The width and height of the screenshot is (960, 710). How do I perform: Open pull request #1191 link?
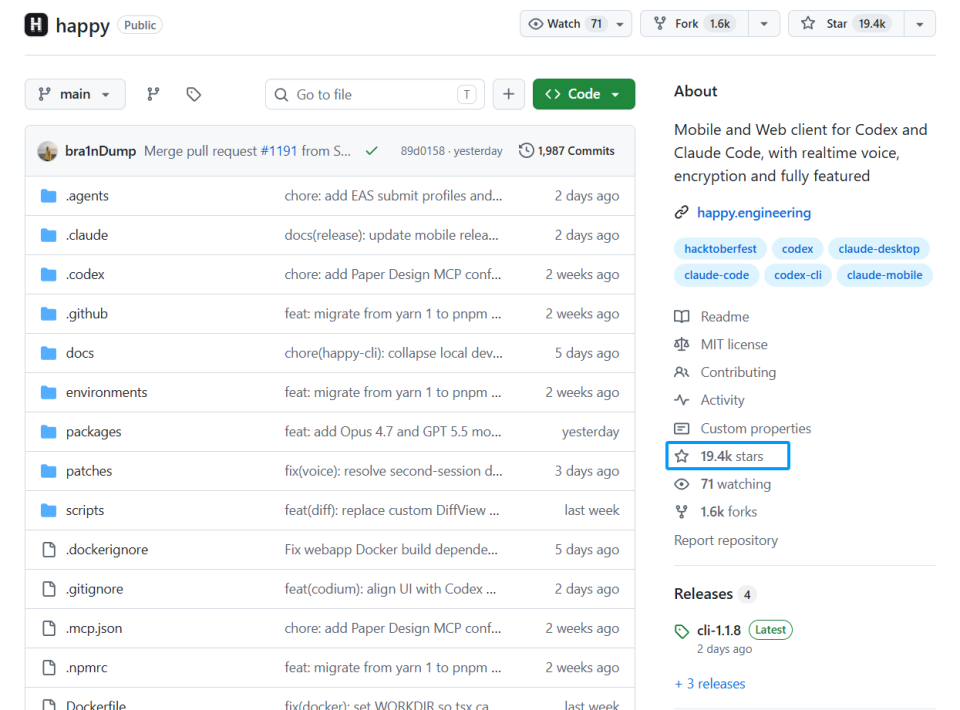pyautogui.click(x=279, y=151)
